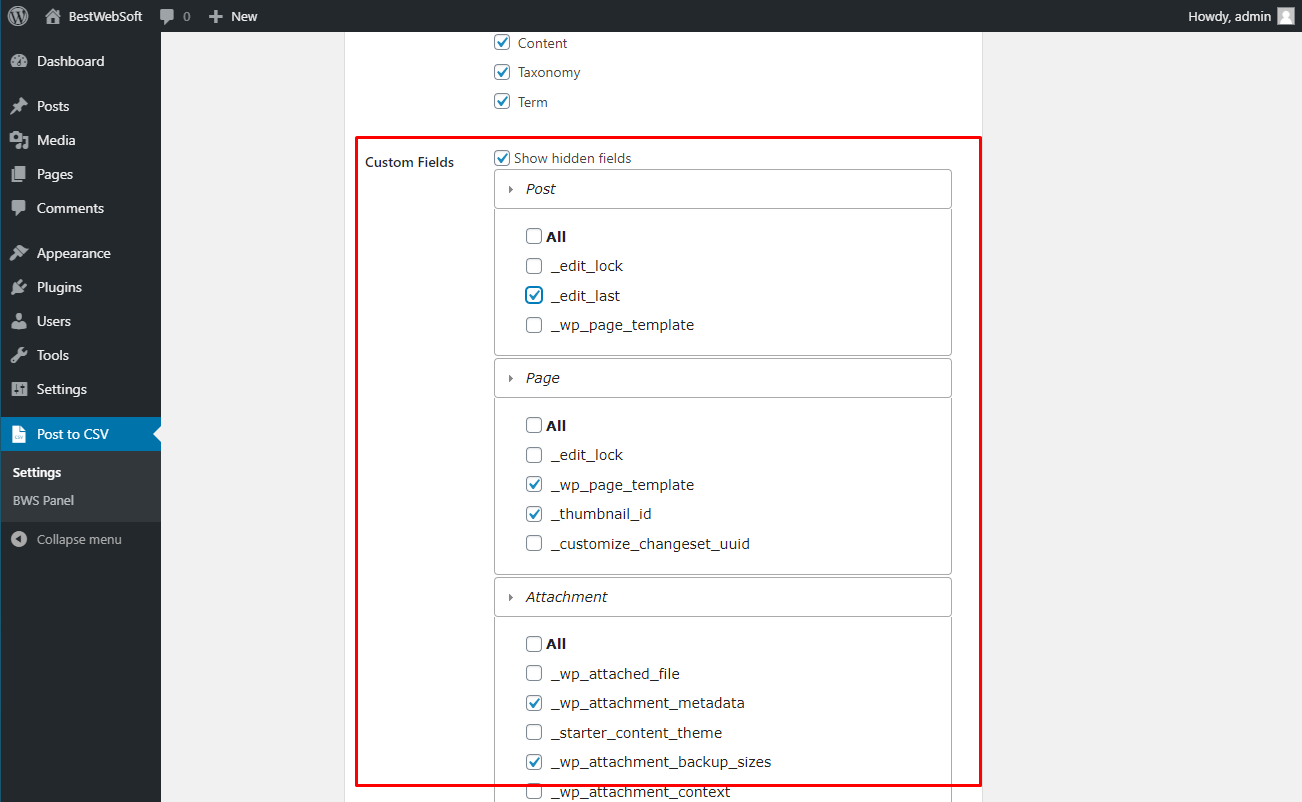Click New in the admin bar
This screenshot has height=802, width=1302.
244,16
